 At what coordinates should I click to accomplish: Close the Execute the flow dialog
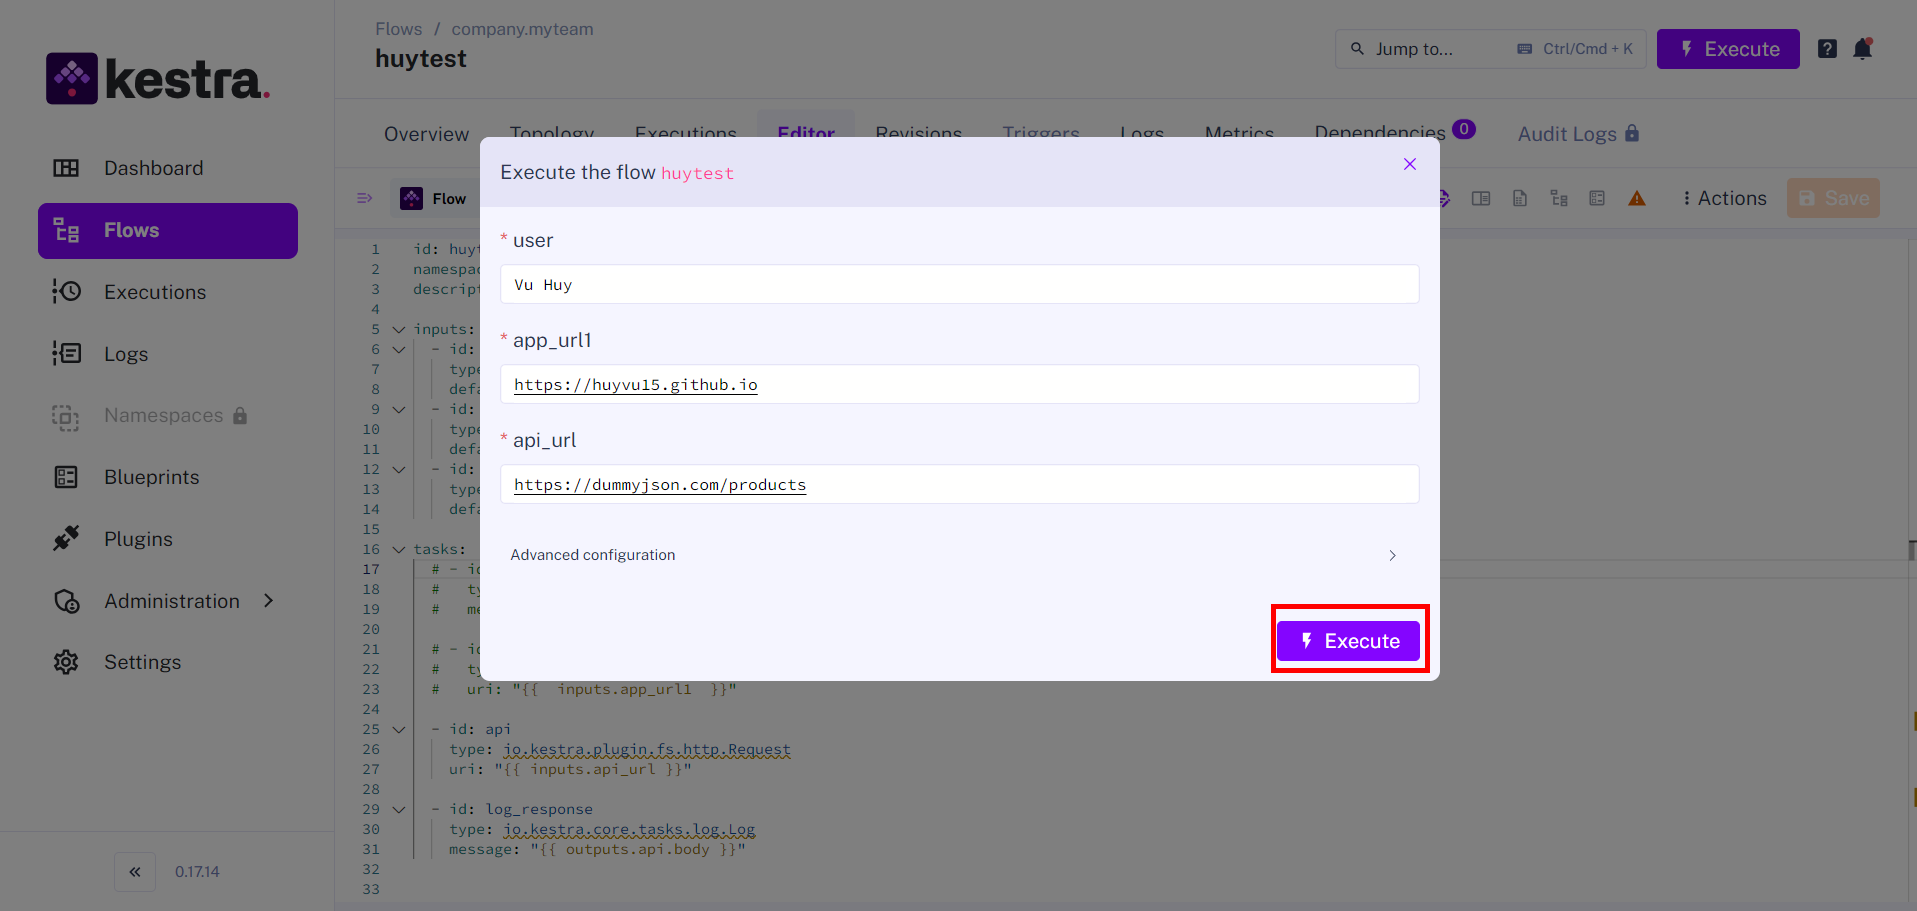click(x=1409, y=164)
